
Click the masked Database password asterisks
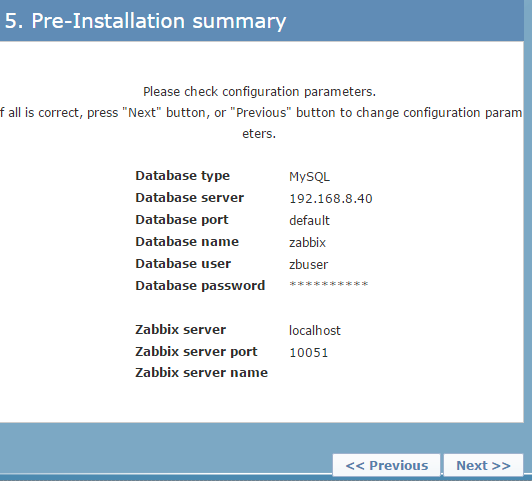click(328, 285)
